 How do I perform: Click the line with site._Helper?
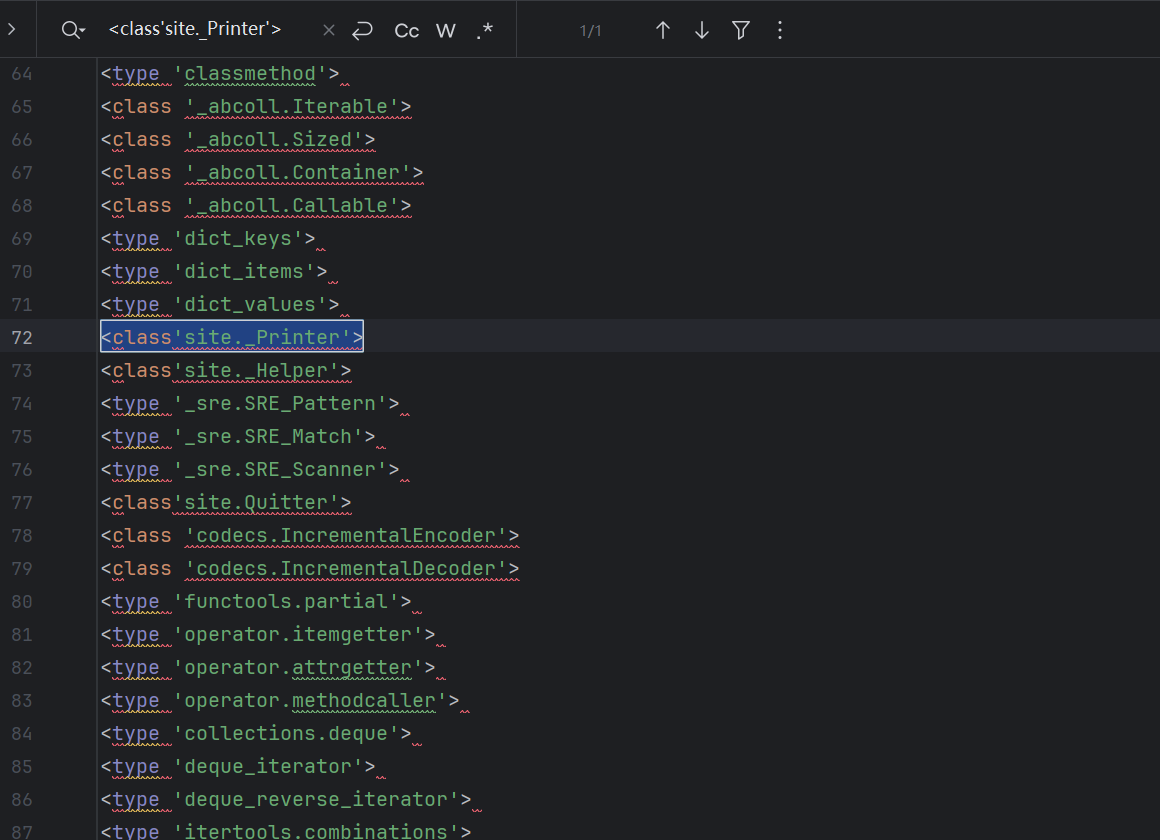tap(226, 370)
